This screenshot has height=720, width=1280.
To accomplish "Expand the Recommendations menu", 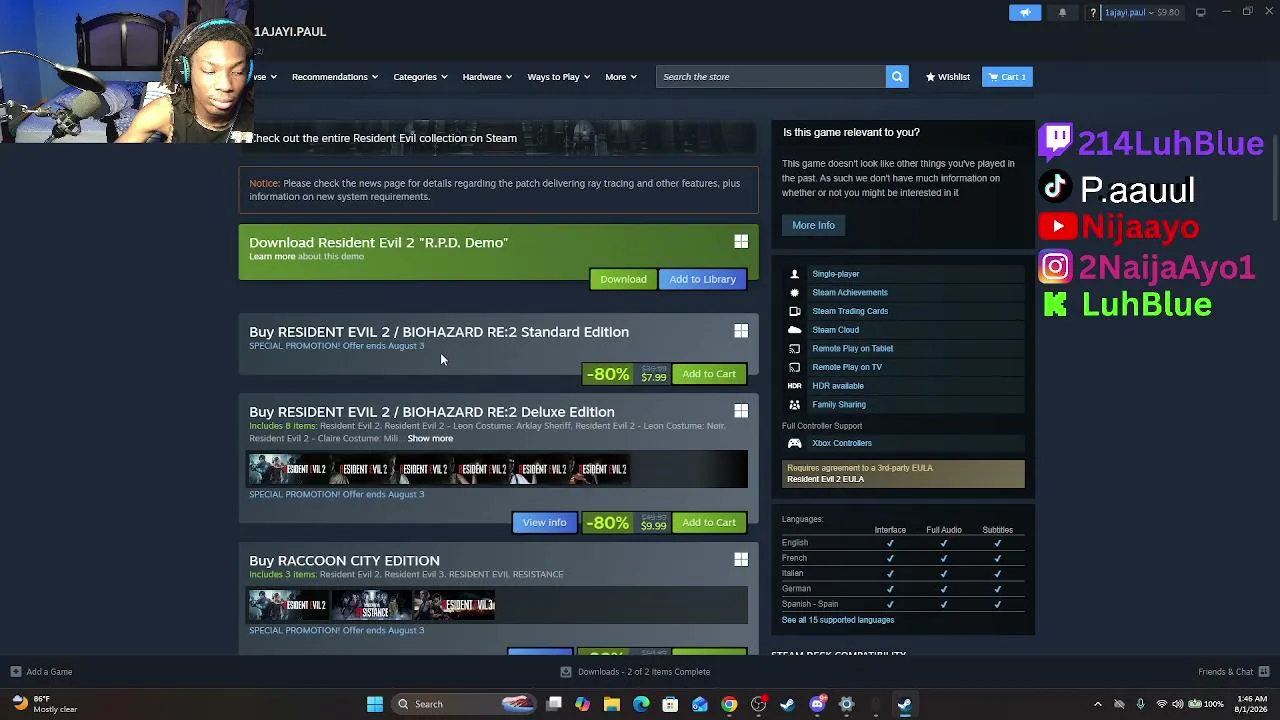I will [x=335, y=77].
